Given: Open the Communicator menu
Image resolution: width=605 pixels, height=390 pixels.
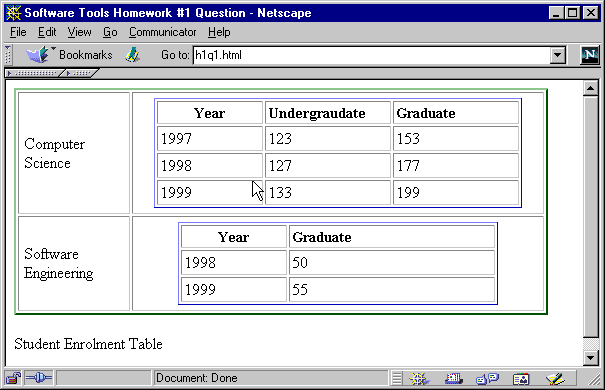Looking at the screenshot, I should [x=162, y=32].
